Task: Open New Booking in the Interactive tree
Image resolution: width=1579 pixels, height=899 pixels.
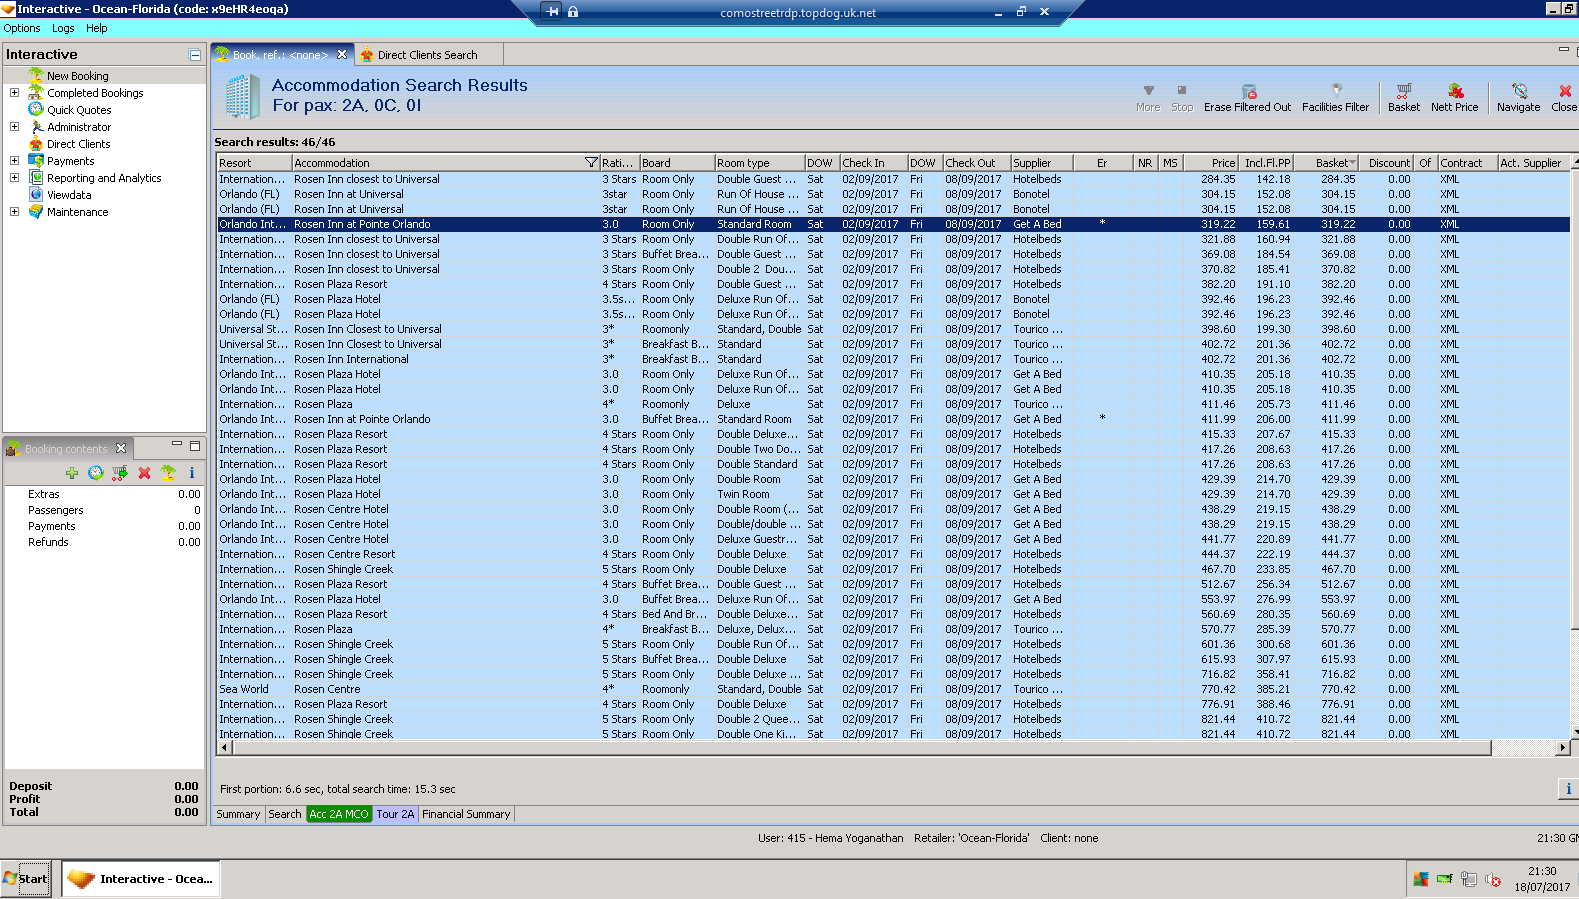Action: coord(78,76)
